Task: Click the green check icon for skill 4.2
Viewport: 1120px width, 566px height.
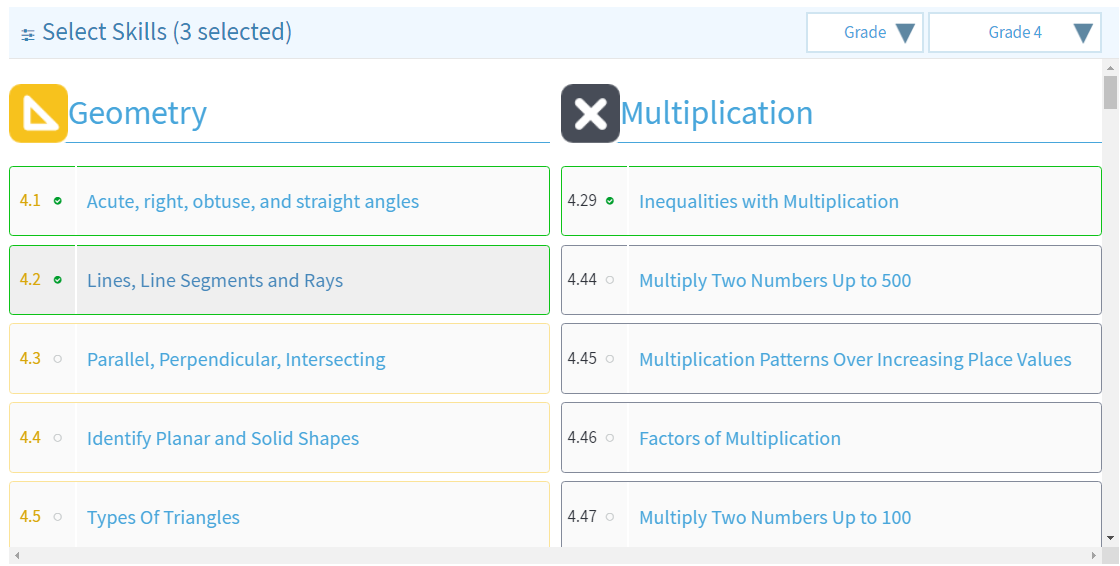Action: pos(58,280)
